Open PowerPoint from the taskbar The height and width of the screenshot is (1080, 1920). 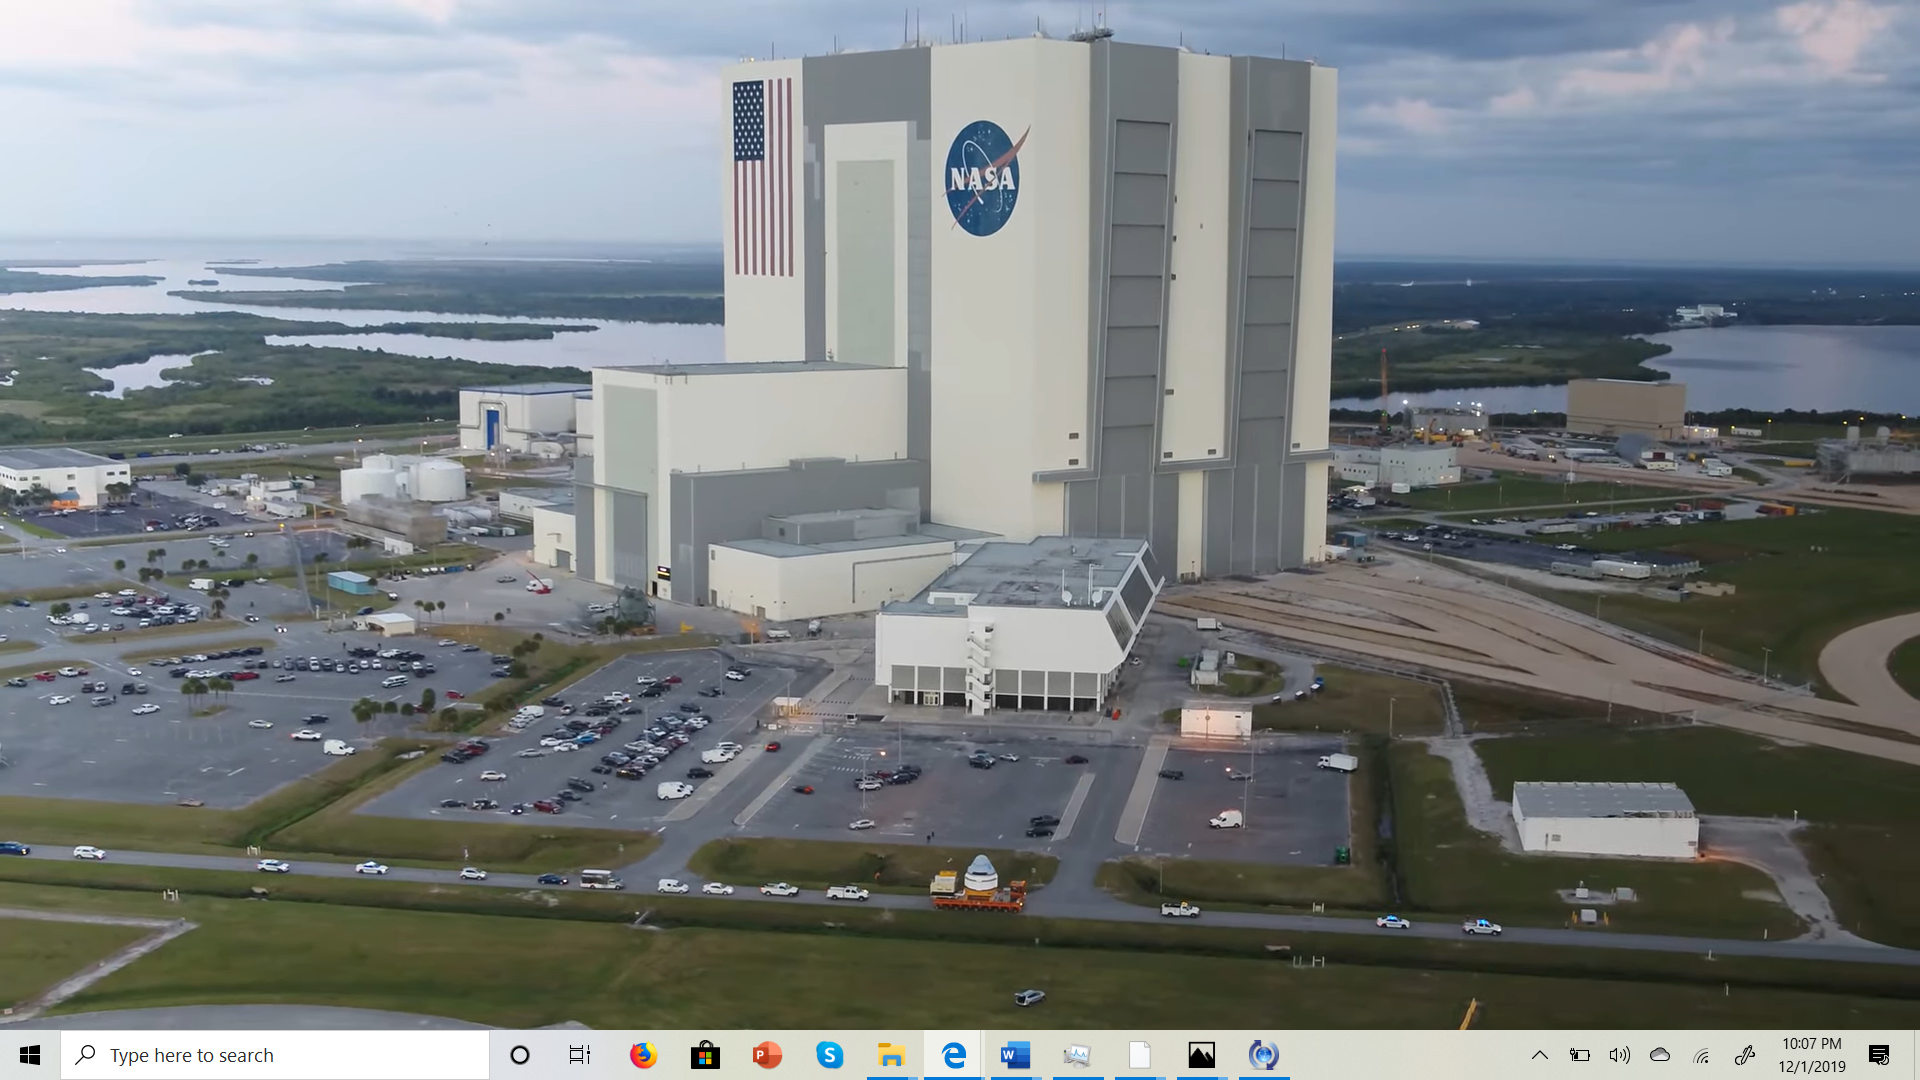pyautogui.click(x=767, y=1055)
